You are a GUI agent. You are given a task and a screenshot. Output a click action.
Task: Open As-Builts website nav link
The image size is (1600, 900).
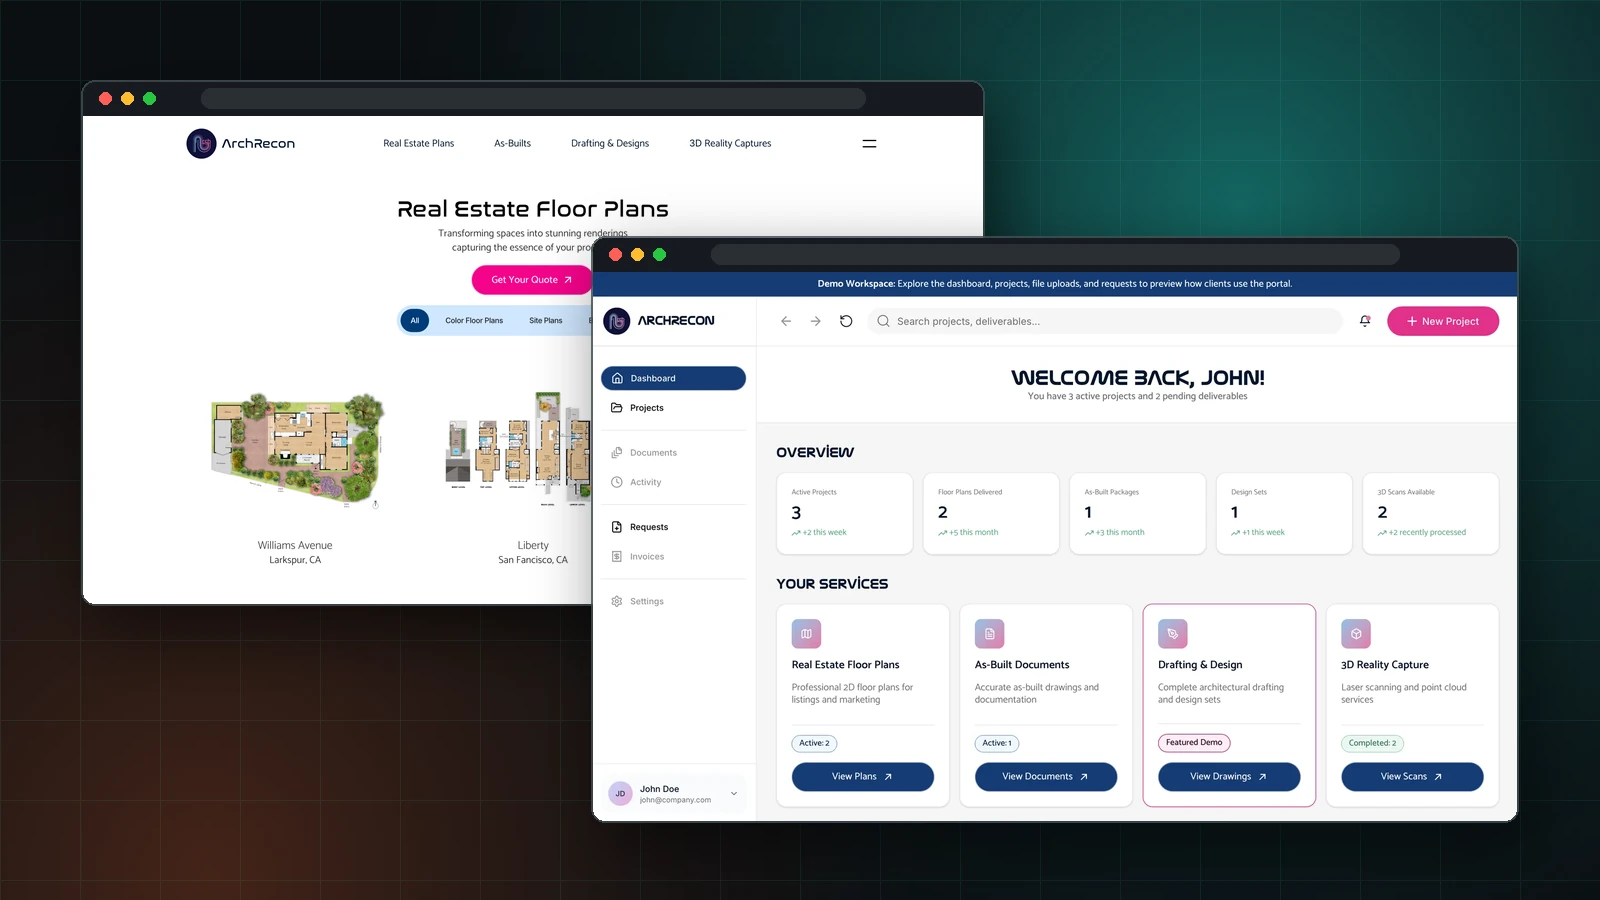(x=512, y=144)
